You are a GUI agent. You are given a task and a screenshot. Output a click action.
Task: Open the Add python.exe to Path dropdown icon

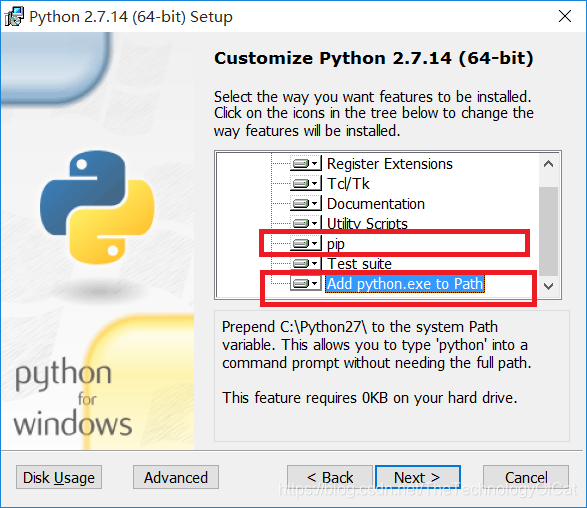coord(306,283)
